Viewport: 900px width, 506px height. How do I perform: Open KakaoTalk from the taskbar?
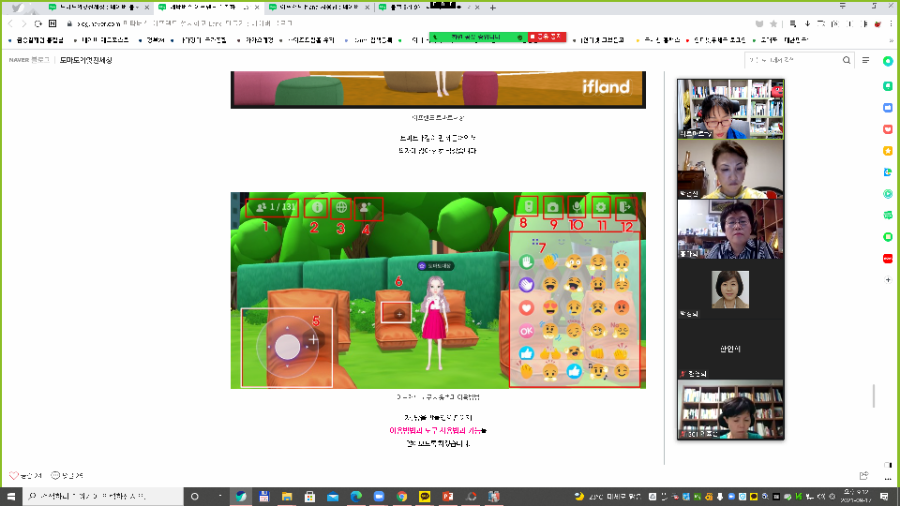pos(425,496)
